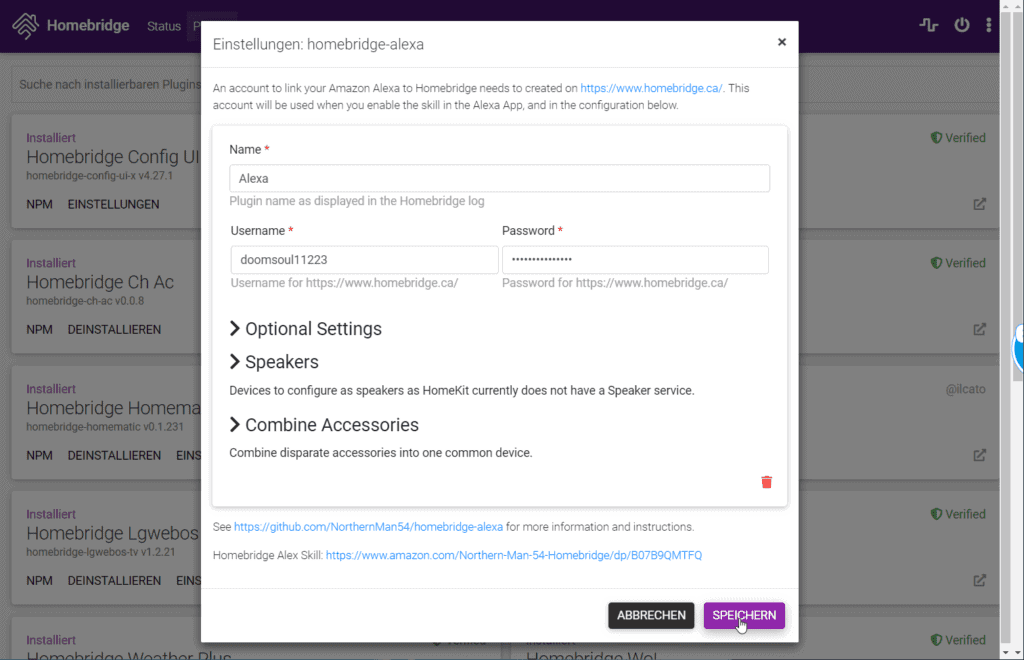Open the homebridge.ca link in the description
This screenshot has width=1024, height=660.
[x=651, y=88]
